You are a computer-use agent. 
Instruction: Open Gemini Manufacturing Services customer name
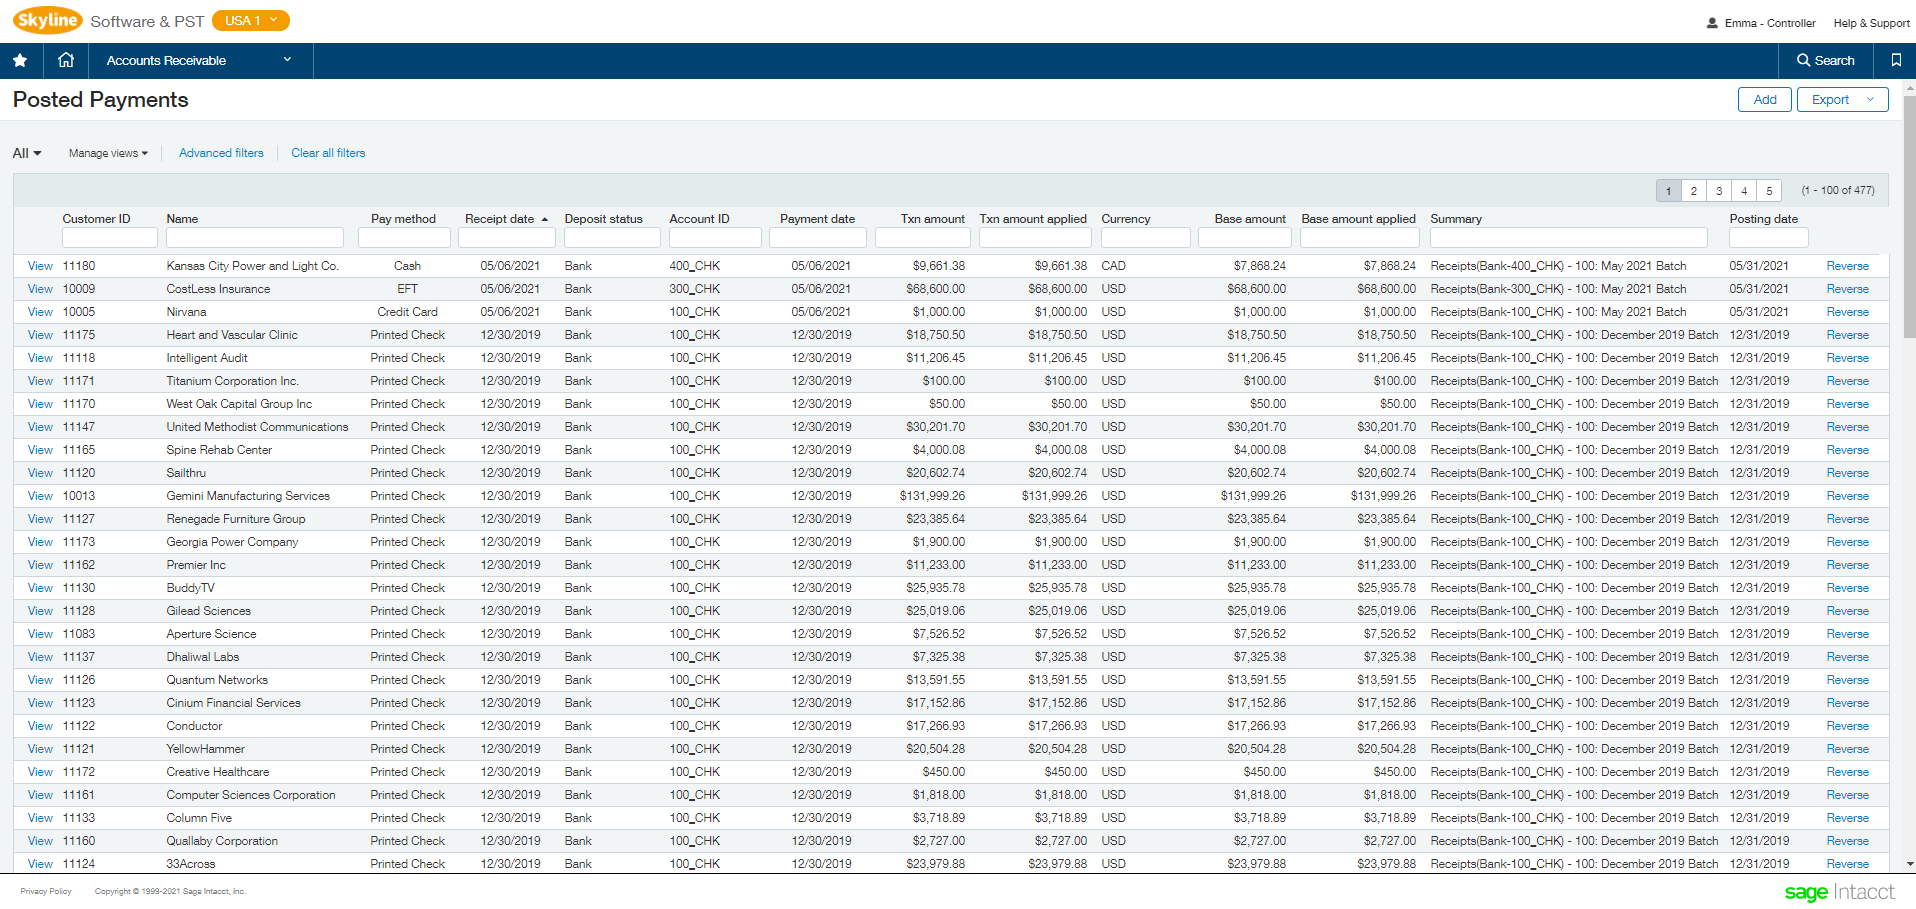point(248,496)
